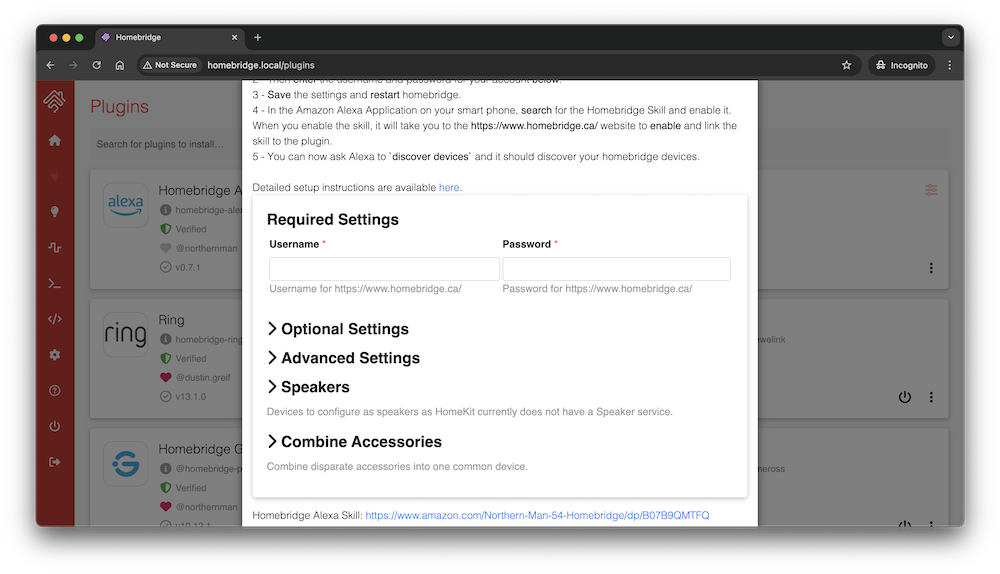1000x574 pixels.
Task: Open Accessories via the lightbulb sidebar icon
Action: click(x=55, y=212)
